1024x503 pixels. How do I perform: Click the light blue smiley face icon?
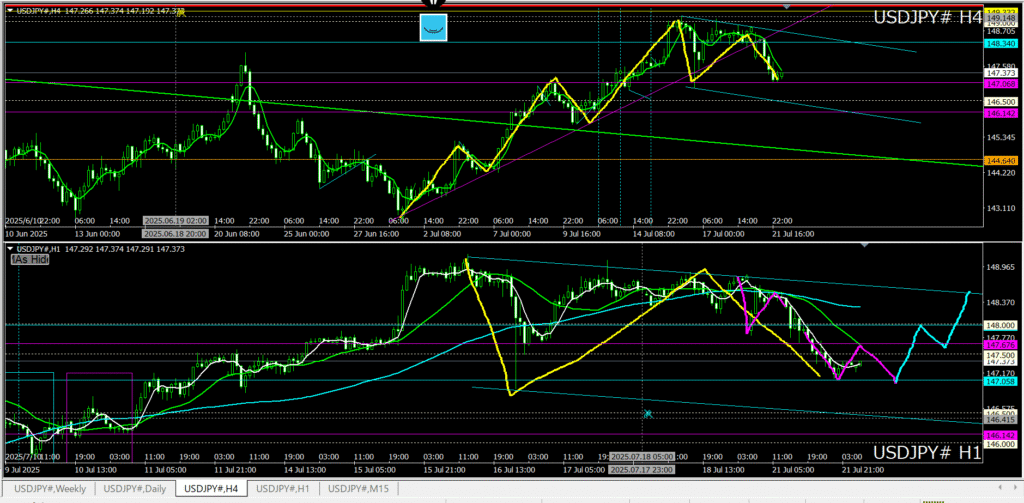pos(432,28)
